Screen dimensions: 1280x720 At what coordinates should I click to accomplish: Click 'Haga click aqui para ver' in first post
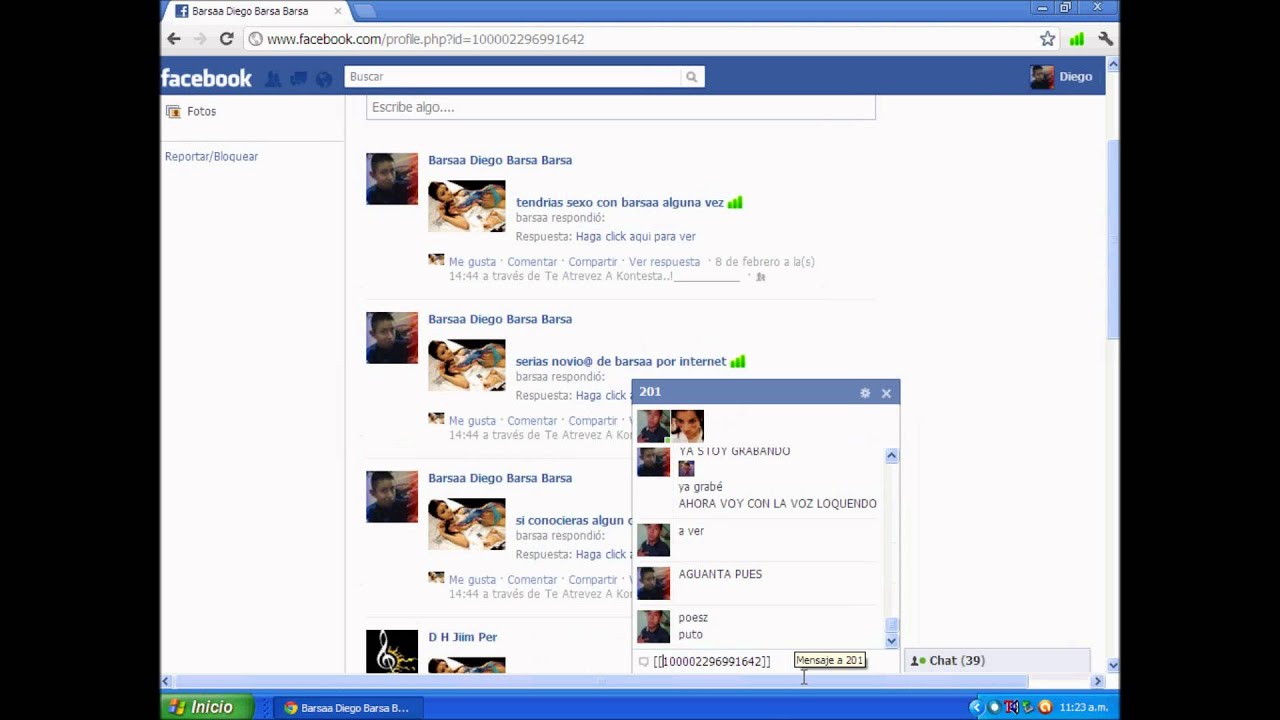pyautogui.click(x=636, y=236)
